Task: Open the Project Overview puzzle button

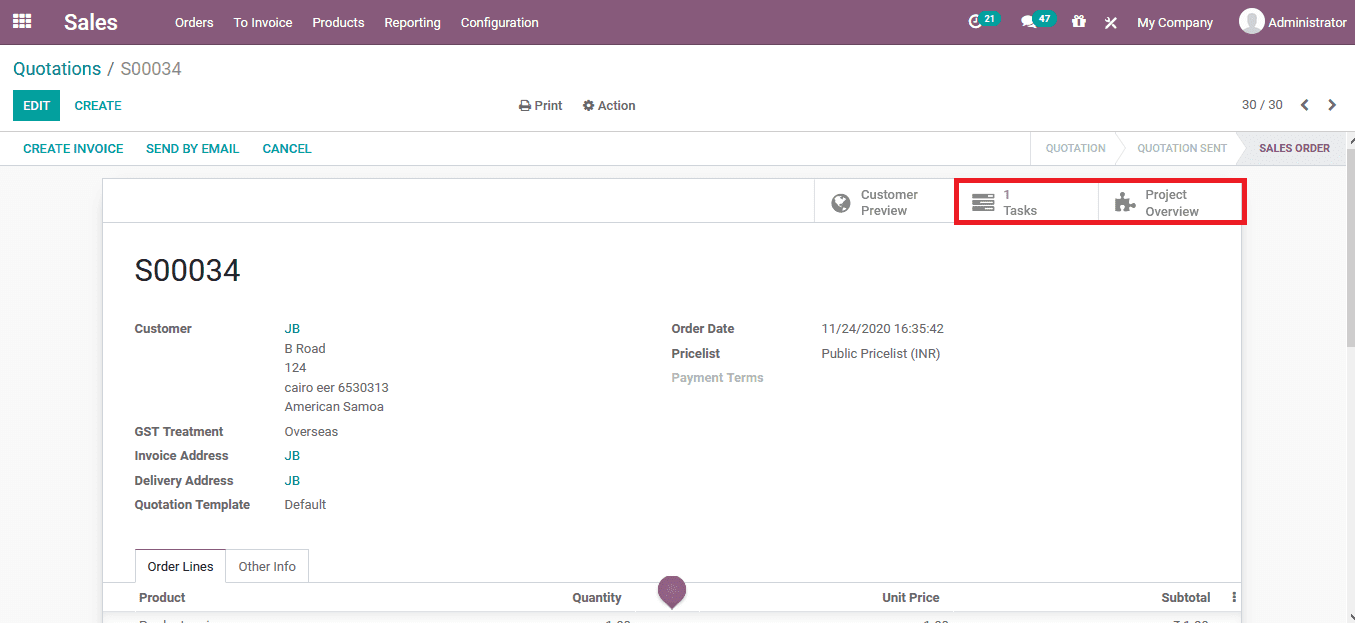Action: coord(1169,202)
